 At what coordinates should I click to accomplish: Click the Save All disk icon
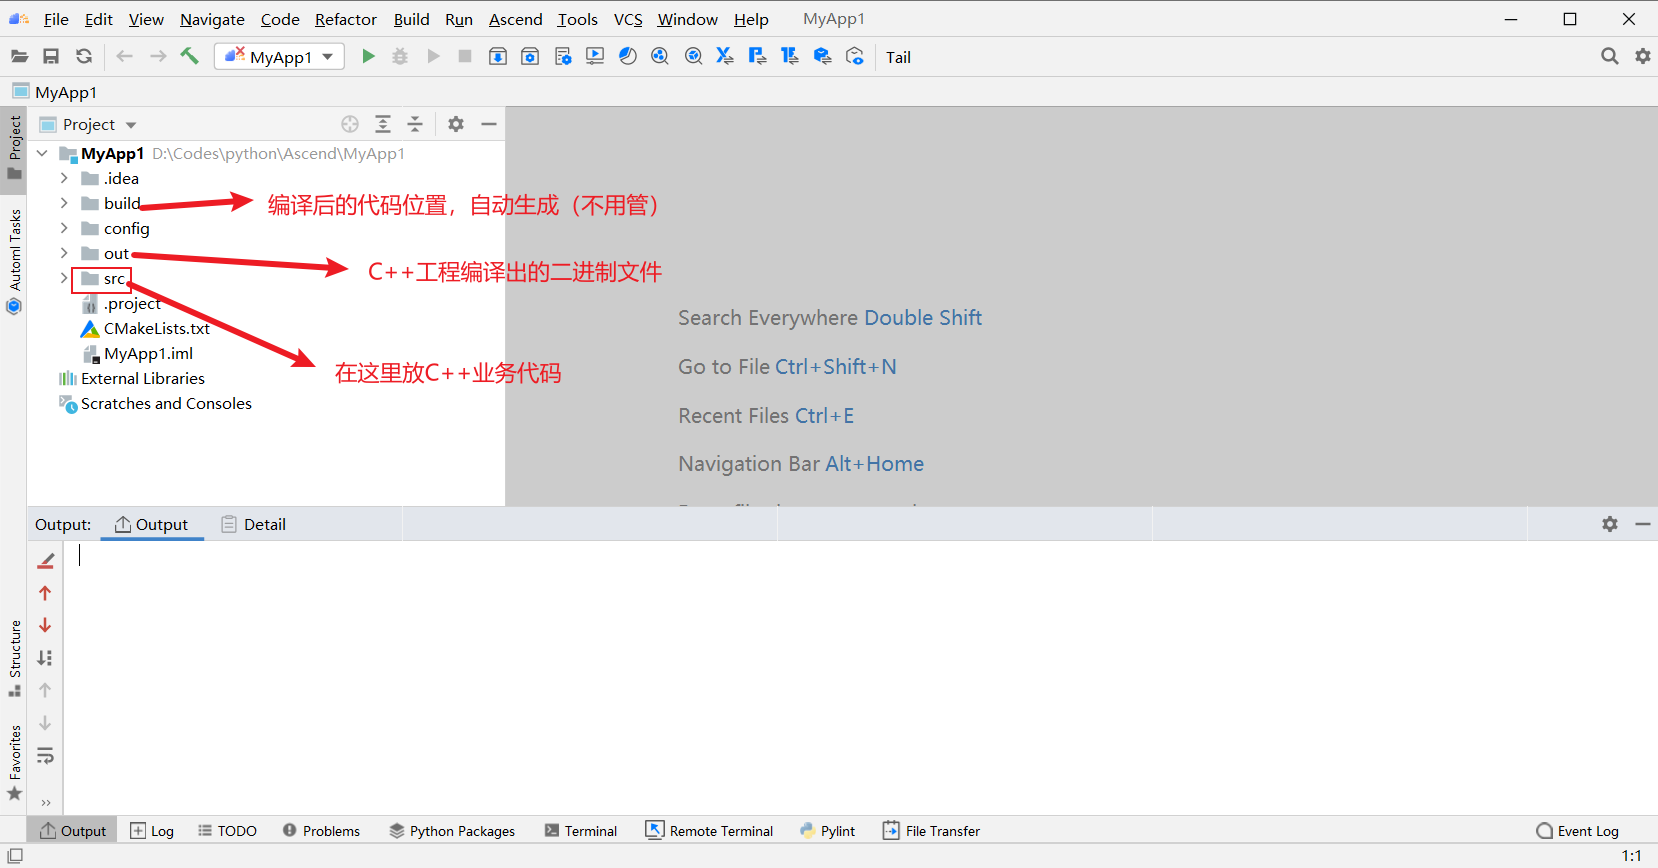click(x=51, y=57)
